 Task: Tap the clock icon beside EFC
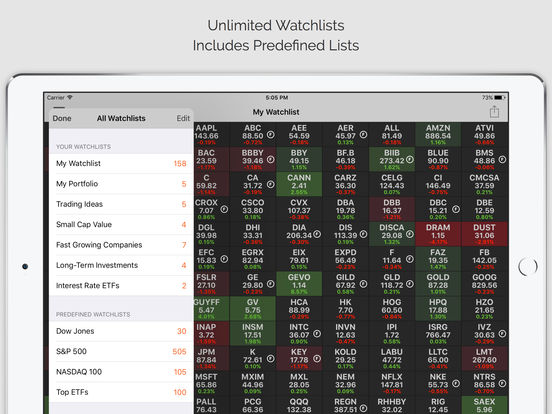pyautogui.click(x=224, y=259)
